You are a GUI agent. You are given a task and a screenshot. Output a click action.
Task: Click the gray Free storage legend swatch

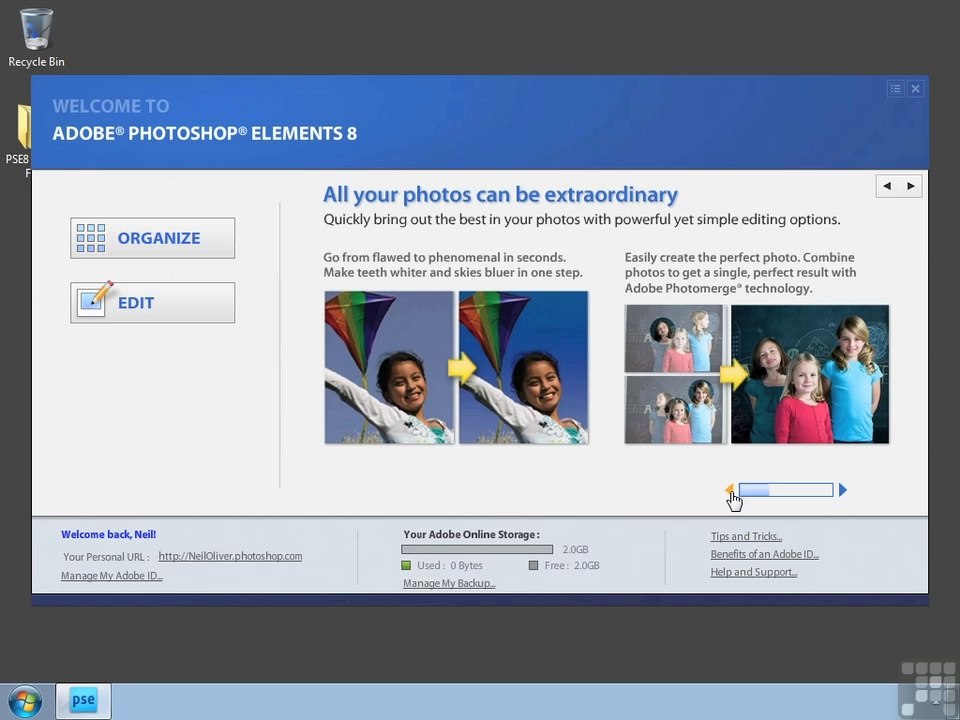pos(533,565)
